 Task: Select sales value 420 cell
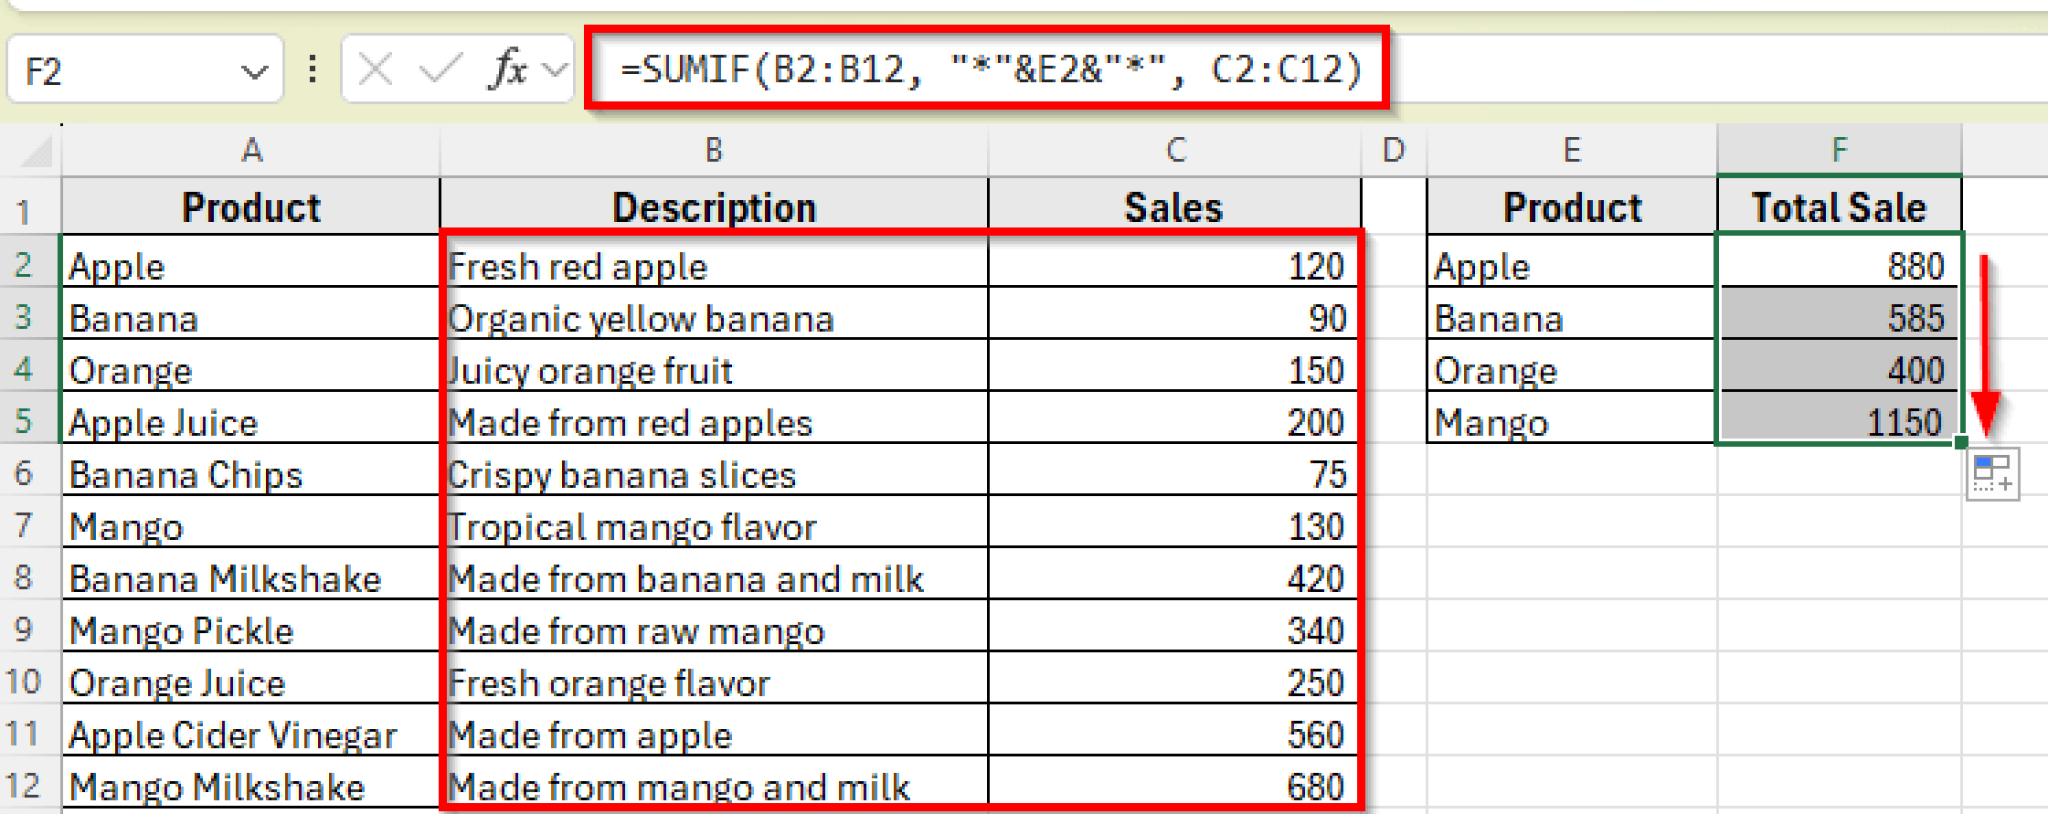[x=1174, y=579]
